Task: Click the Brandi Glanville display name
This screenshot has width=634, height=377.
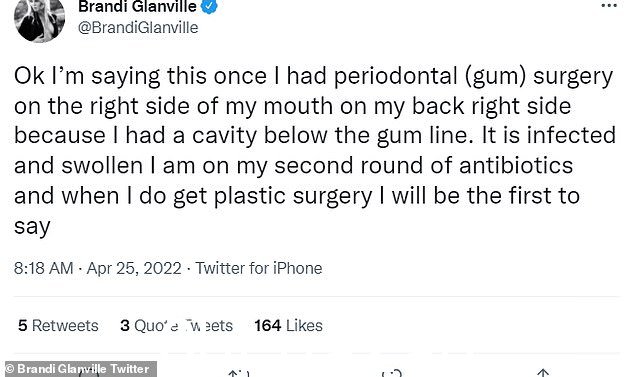Action: click(137, 6)
